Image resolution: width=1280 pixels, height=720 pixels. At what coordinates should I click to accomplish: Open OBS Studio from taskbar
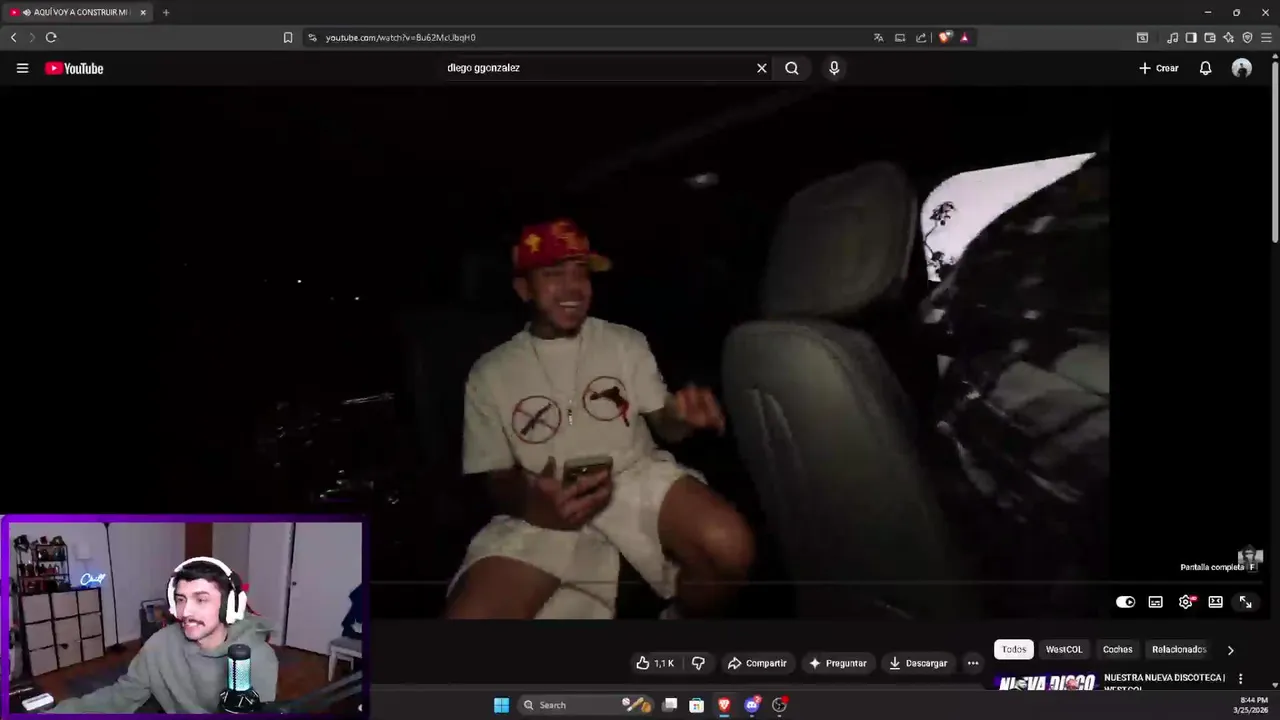pos(779,705)
